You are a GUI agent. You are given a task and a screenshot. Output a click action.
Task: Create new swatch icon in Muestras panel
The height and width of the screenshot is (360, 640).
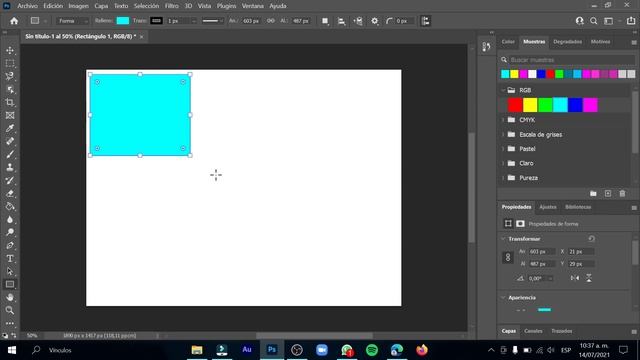coord(608,193)
